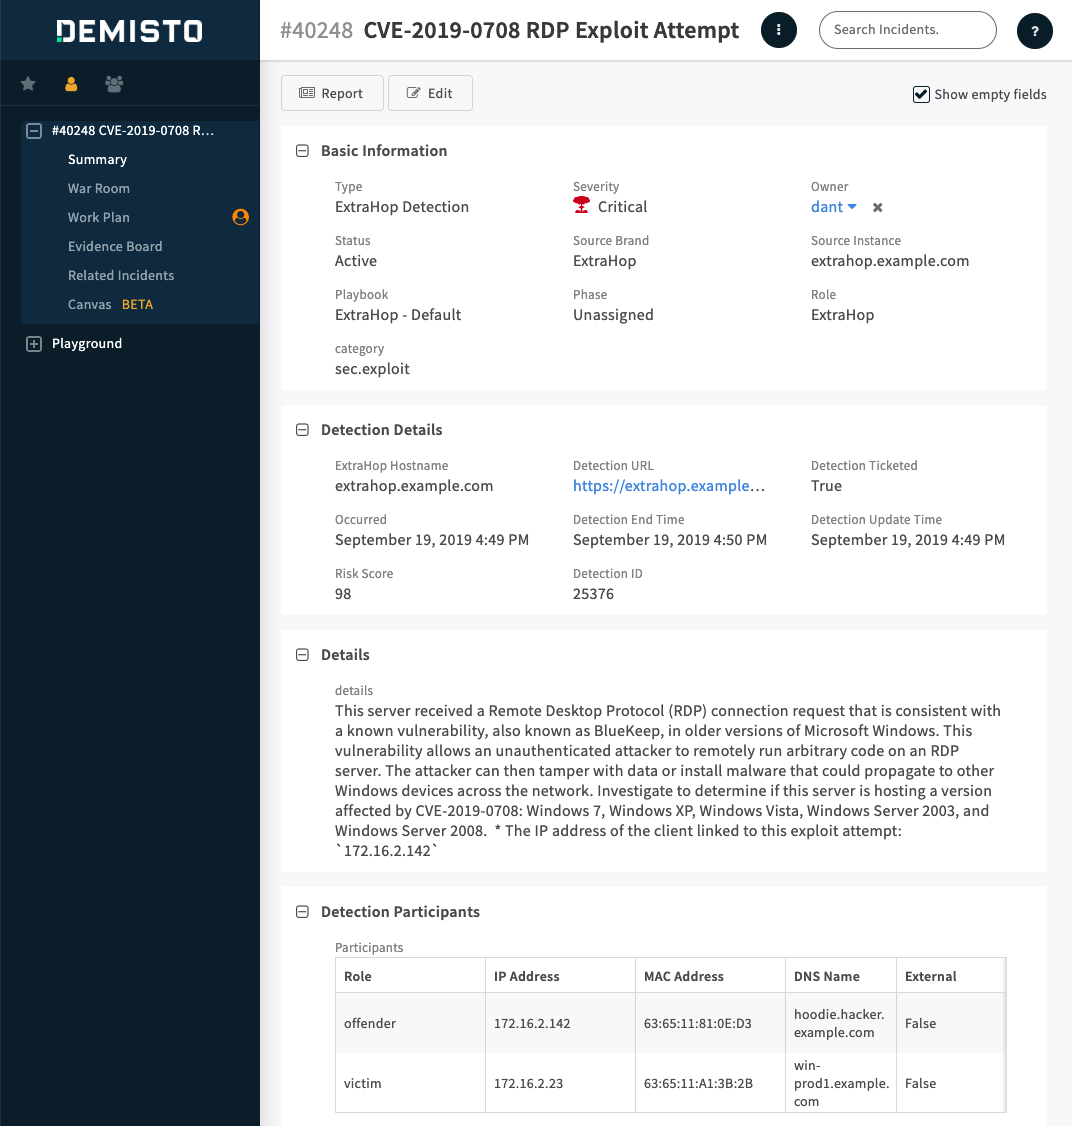Click the Risk Score value 98
The image size is (1072, 1126).
click(343, 594)
